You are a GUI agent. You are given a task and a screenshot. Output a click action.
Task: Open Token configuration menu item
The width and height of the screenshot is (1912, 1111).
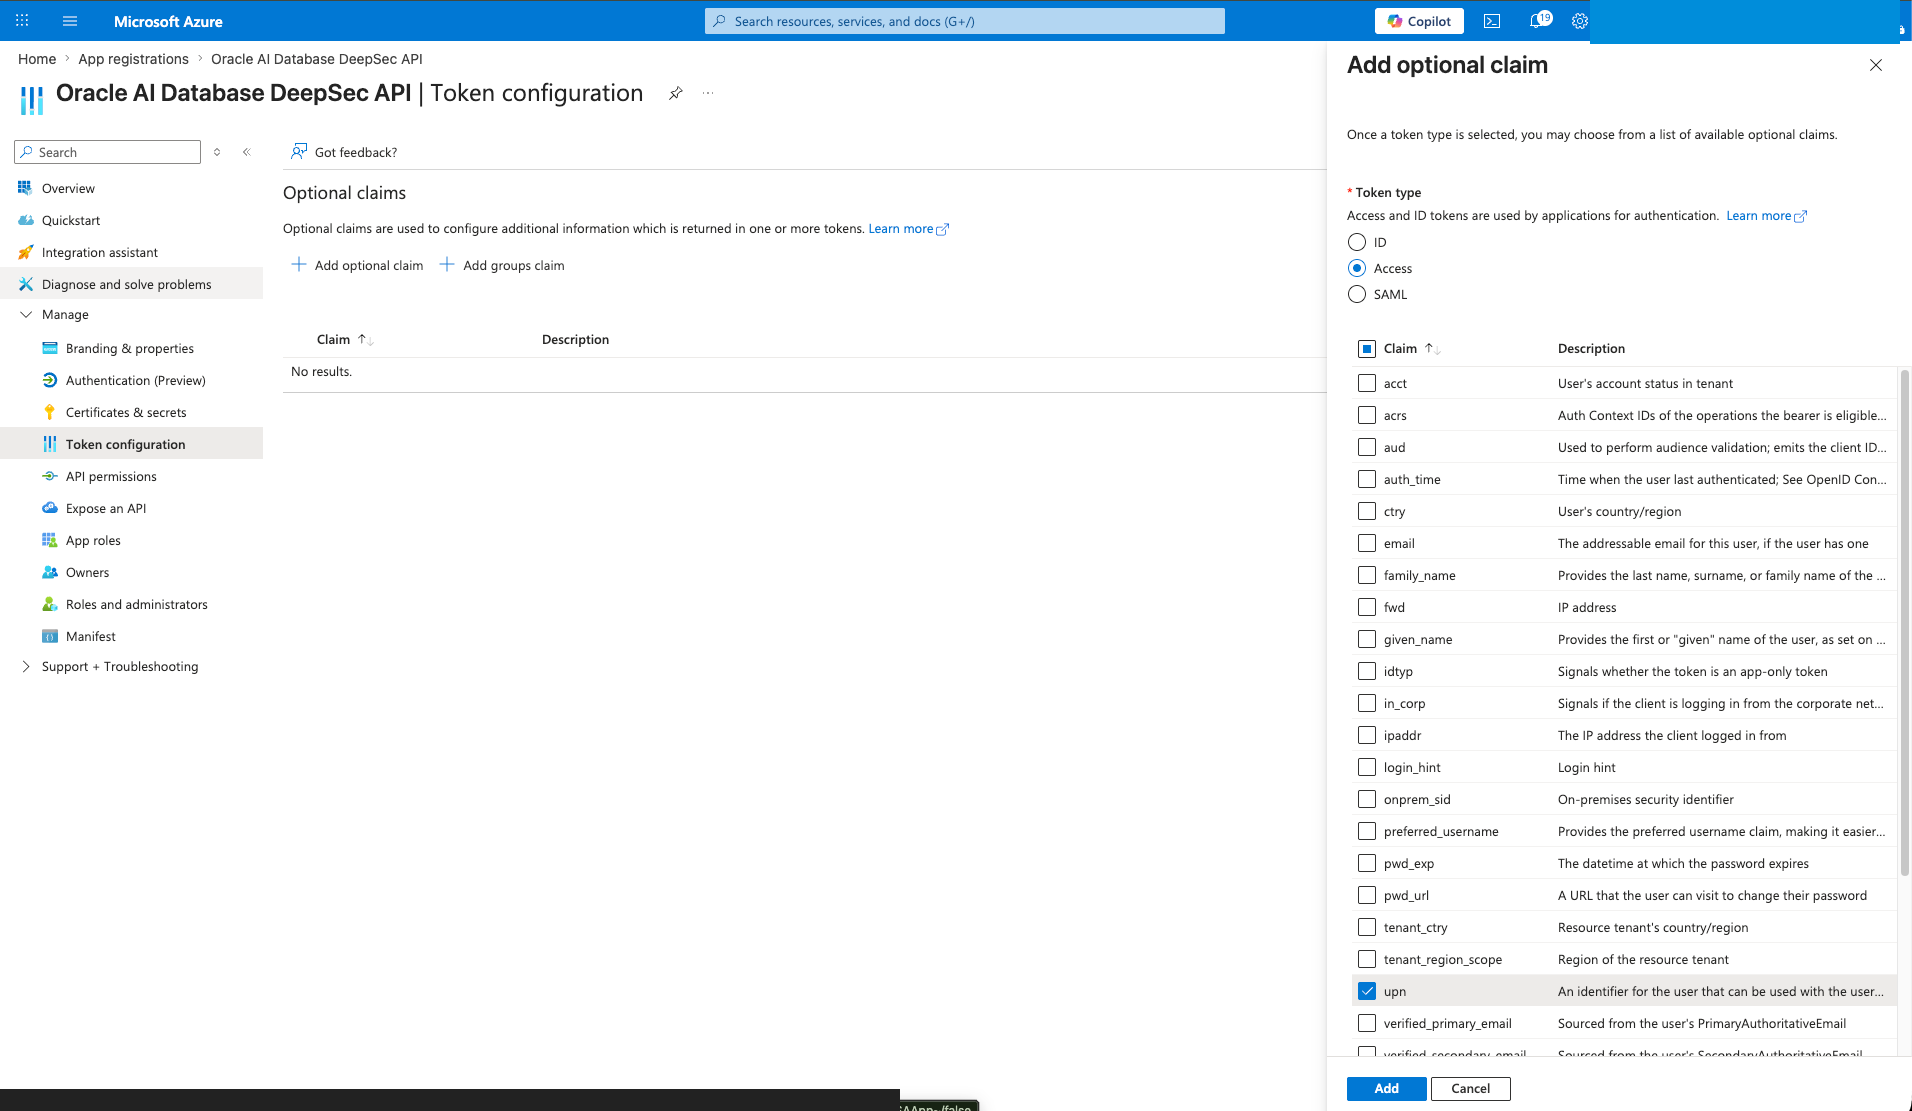[x=132, y=444]
